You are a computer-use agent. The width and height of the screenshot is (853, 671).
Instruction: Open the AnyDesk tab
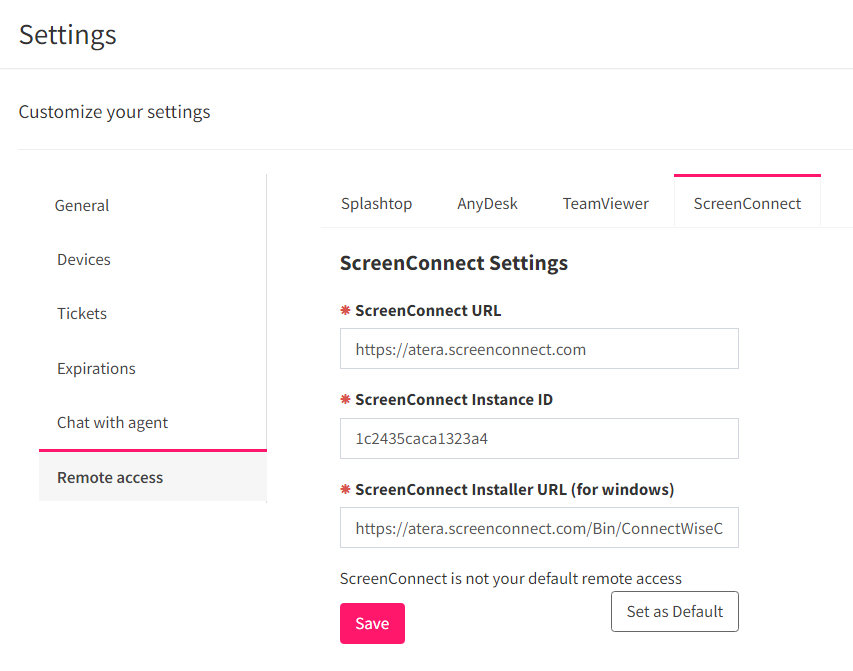pyautogui.click(x=487, y=203)
